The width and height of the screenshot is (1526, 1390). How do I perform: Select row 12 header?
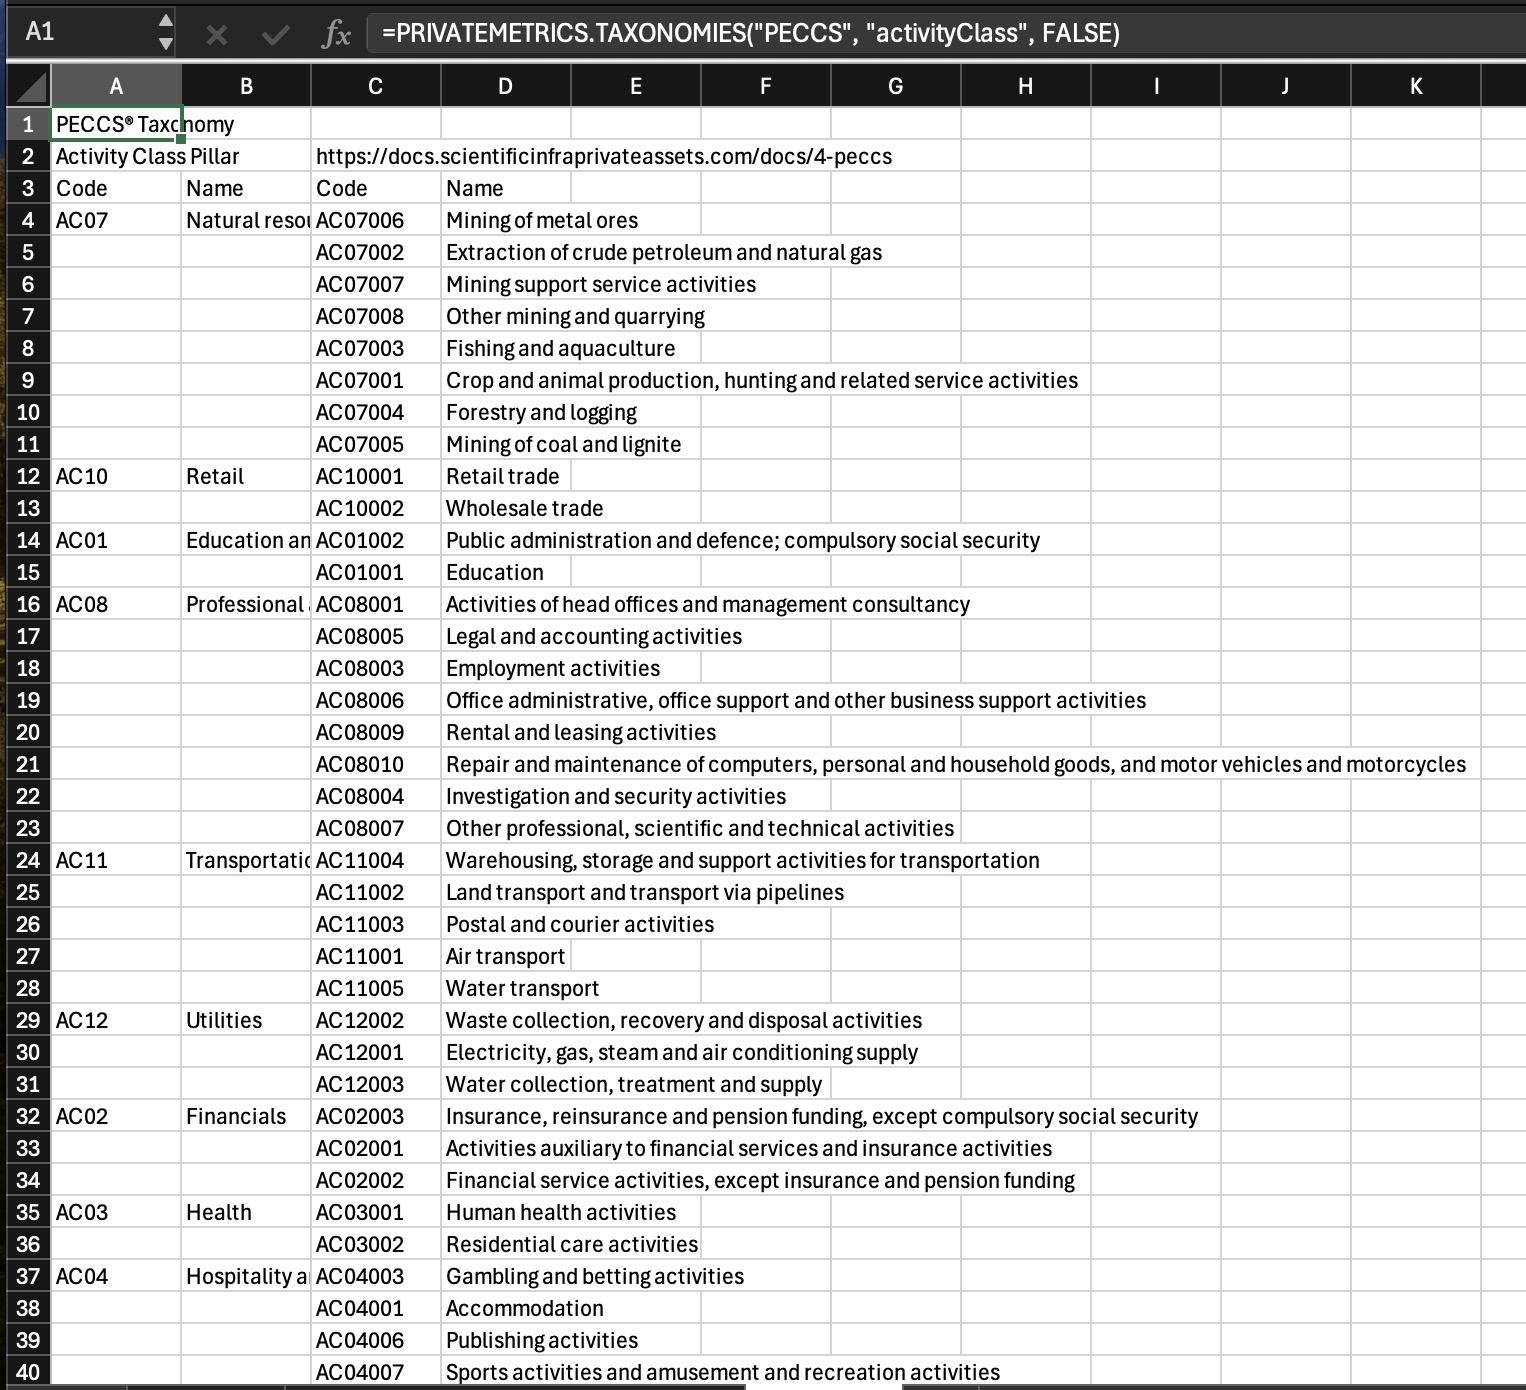28,476
